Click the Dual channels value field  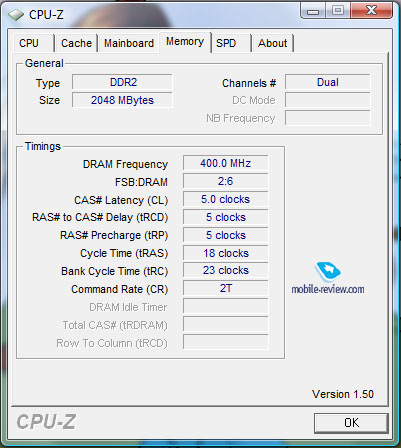click(x=328, y=82)
